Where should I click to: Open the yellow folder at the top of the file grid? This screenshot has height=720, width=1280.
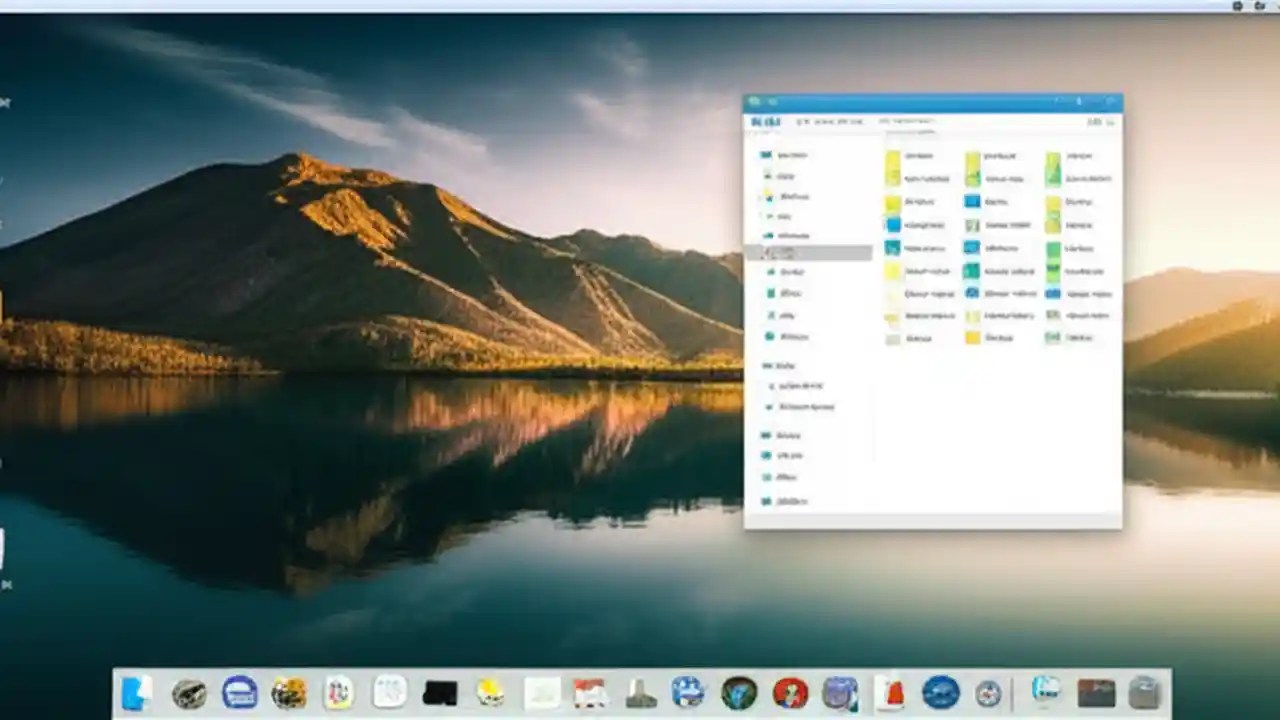pyautogui.click(x=893, y=165)
